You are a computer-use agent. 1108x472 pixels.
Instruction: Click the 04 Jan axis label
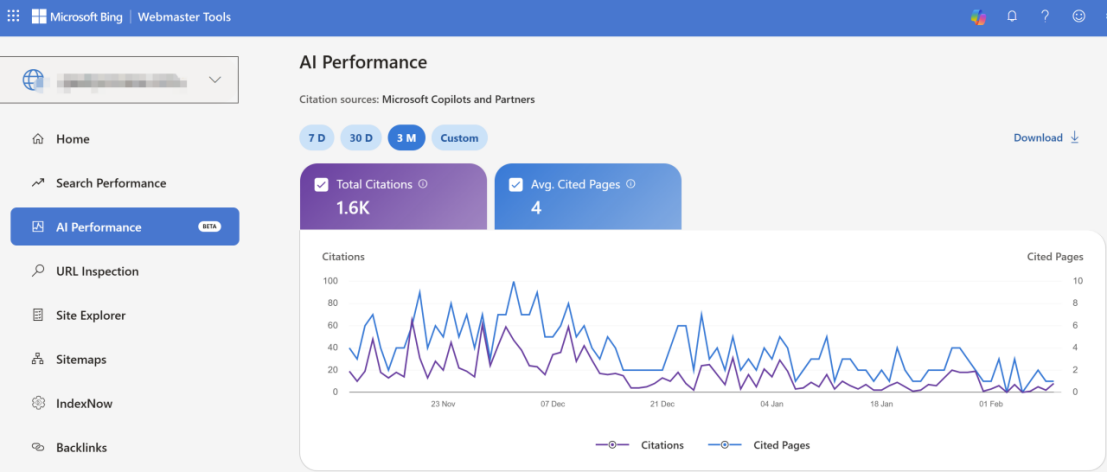772,404
